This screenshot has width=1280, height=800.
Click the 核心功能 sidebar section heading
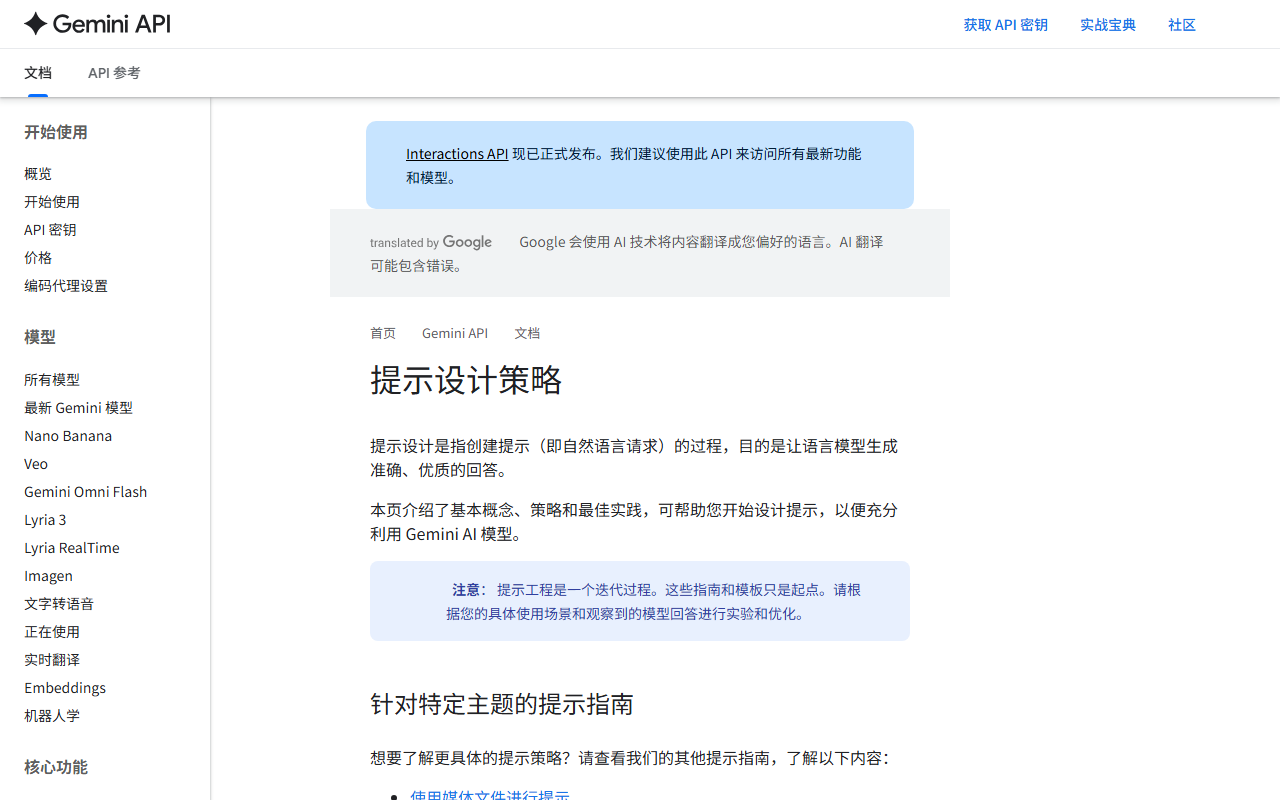click(x=56, y=767)
